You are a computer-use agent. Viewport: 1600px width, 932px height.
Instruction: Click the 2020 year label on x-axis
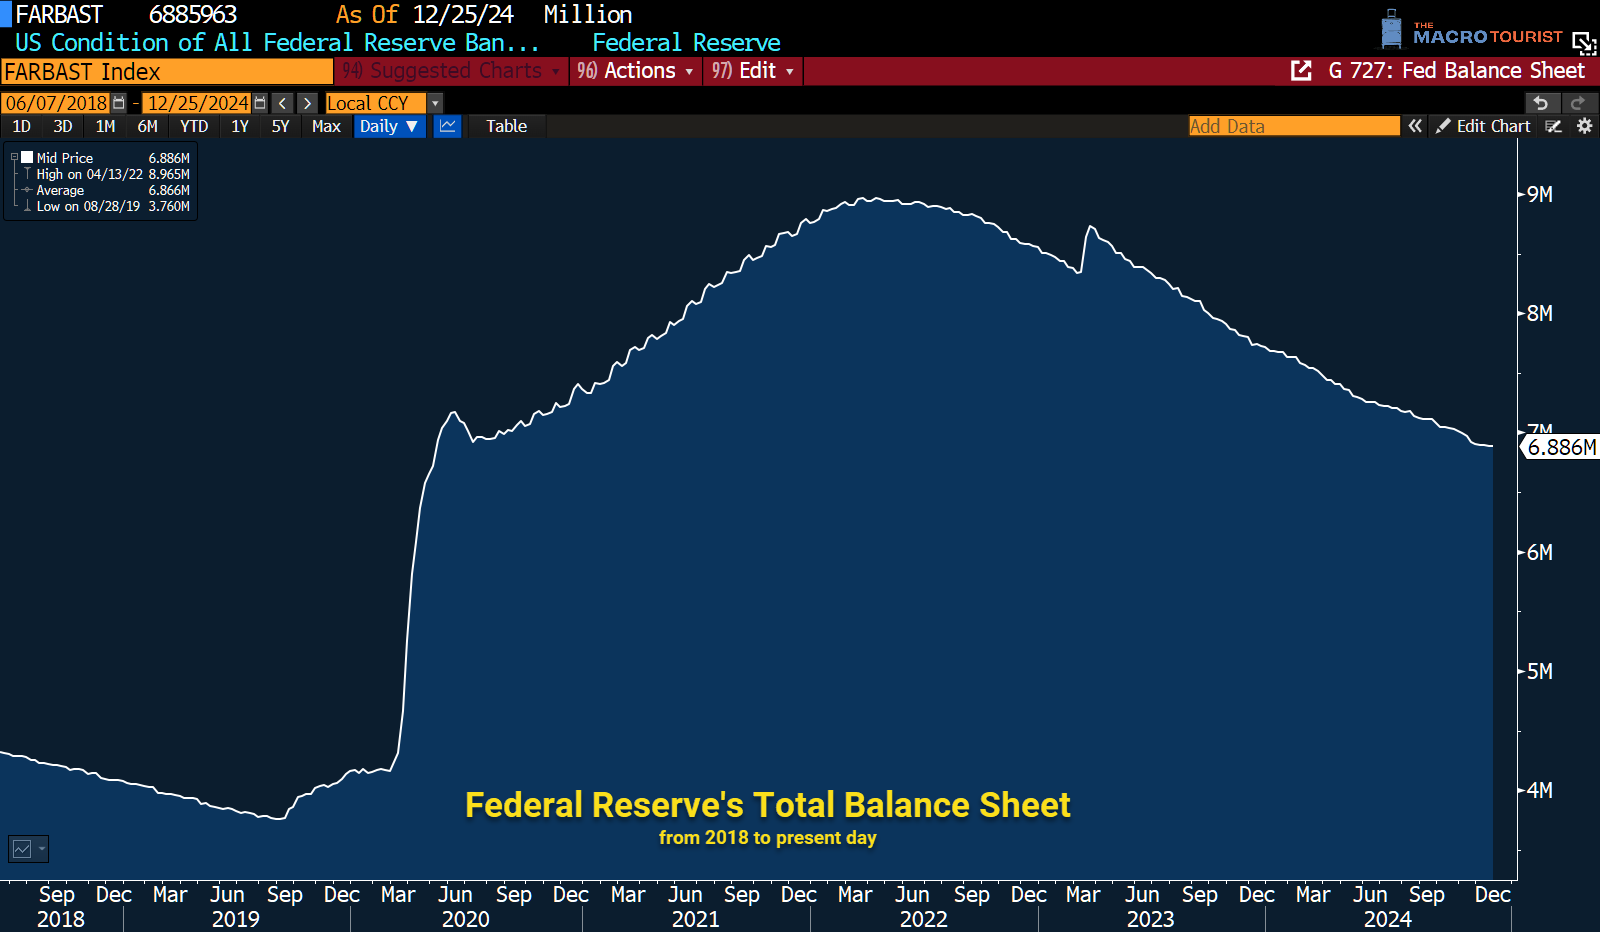point(466,919)
